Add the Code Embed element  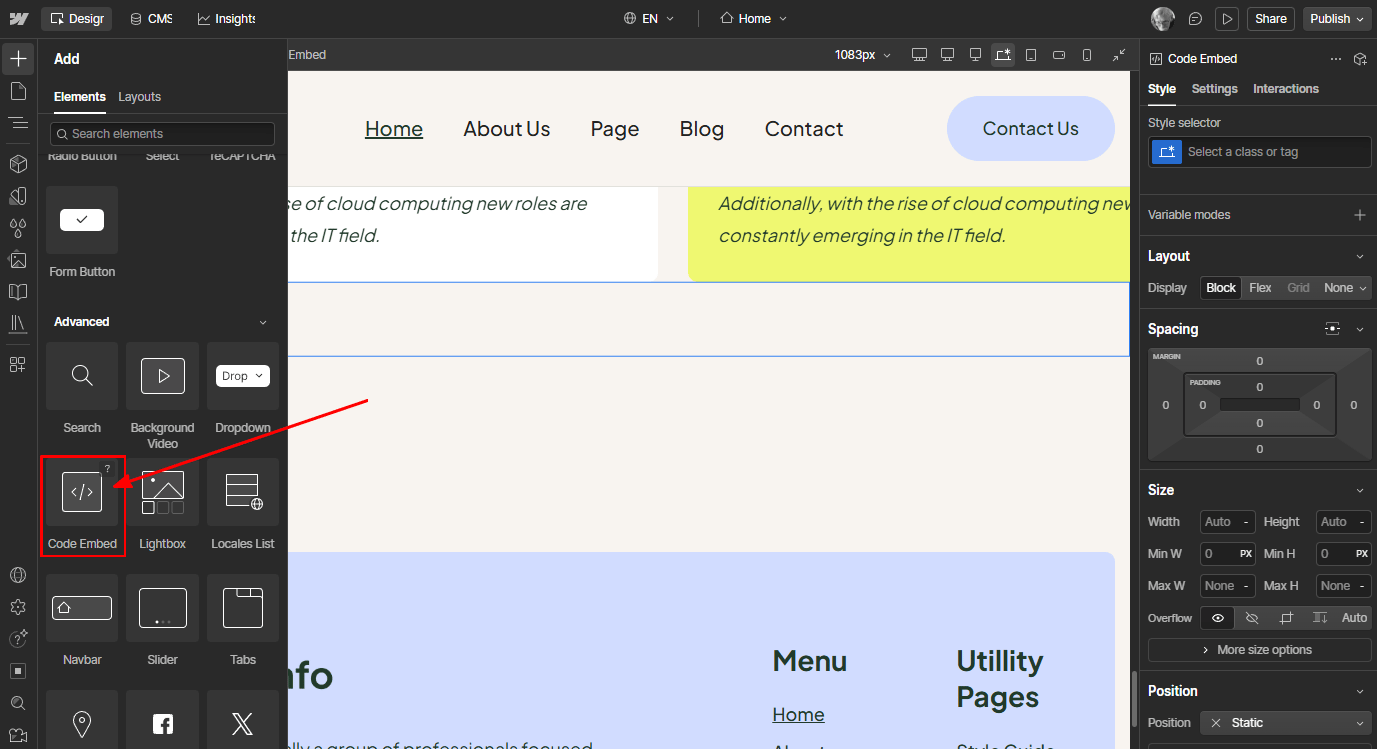coord(83,504)
